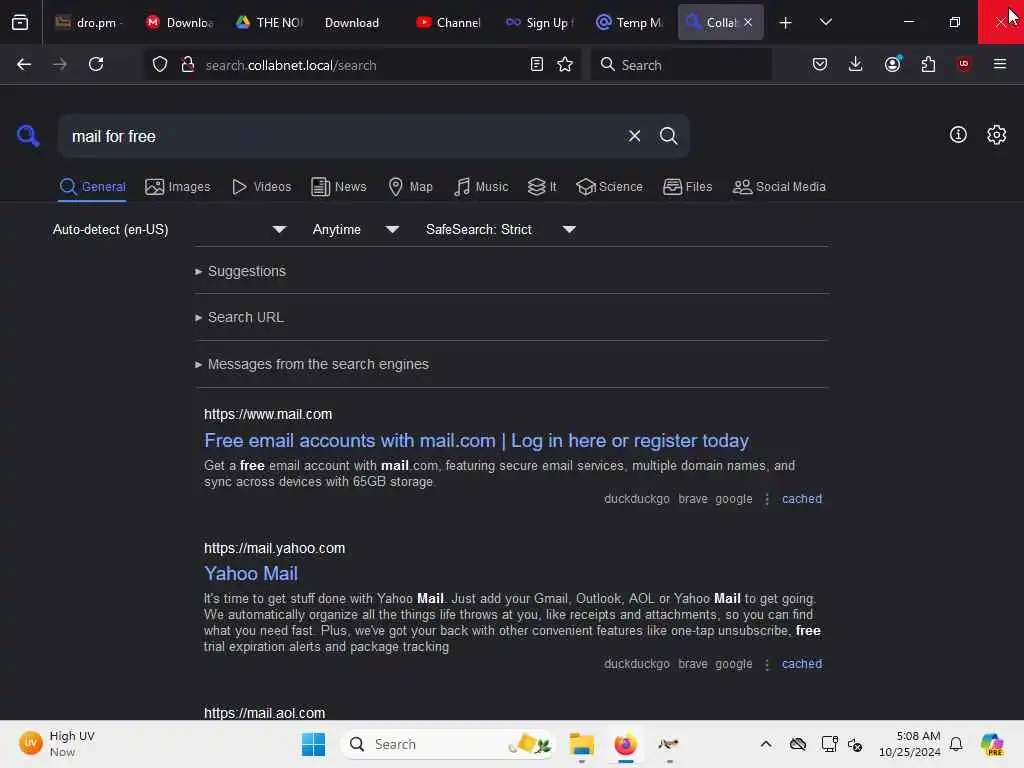Image resolution: width=1024 pixels, height=768 pixels.
Task: Open the SafeSearch Strict dropdown
Action: (500, 229)
